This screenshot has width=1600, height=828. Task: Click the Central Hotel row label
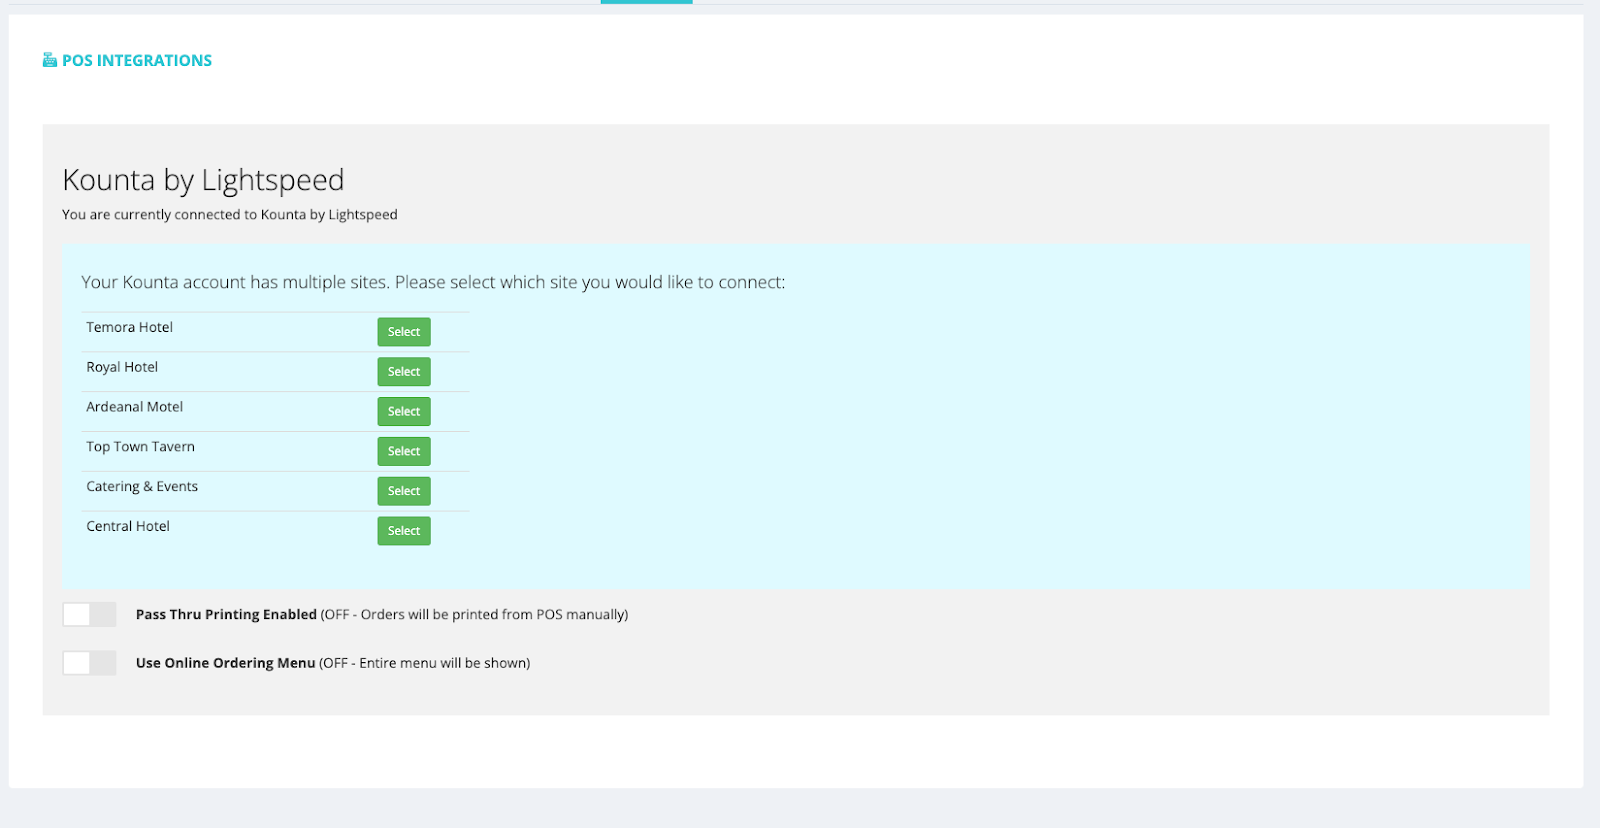coord(128,527)
